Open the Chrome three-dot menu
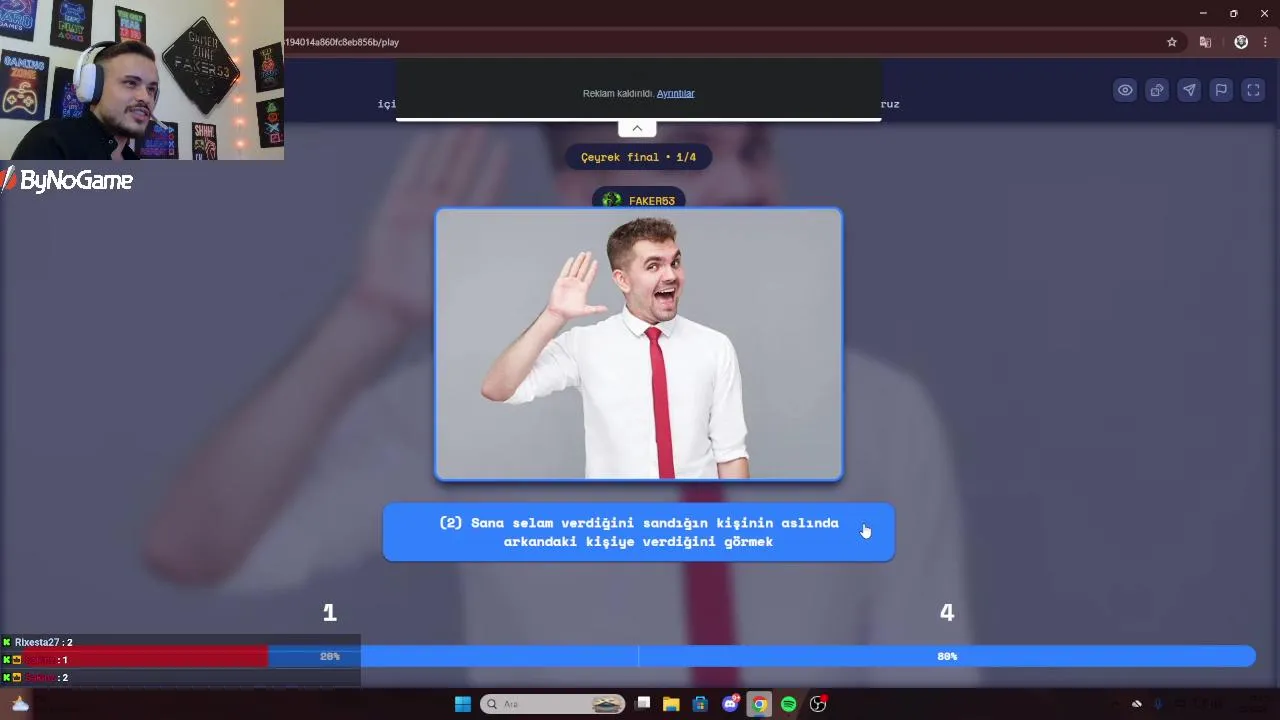Viewport: 1280px width, 720px height. pyautogui.click(x=1265, y=42)
